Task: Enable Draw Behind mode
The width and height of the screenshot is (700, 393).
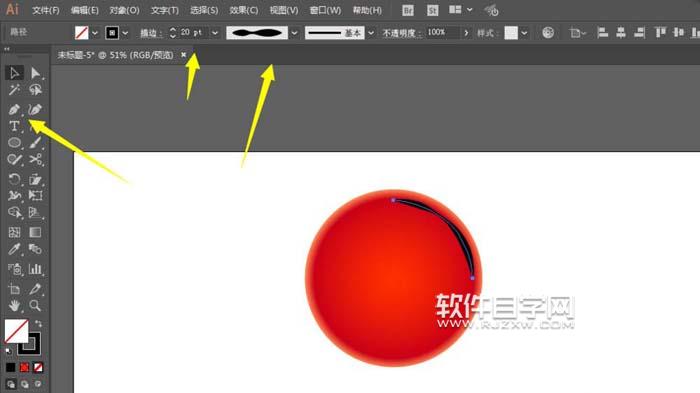Action: (x=25, y=384)
